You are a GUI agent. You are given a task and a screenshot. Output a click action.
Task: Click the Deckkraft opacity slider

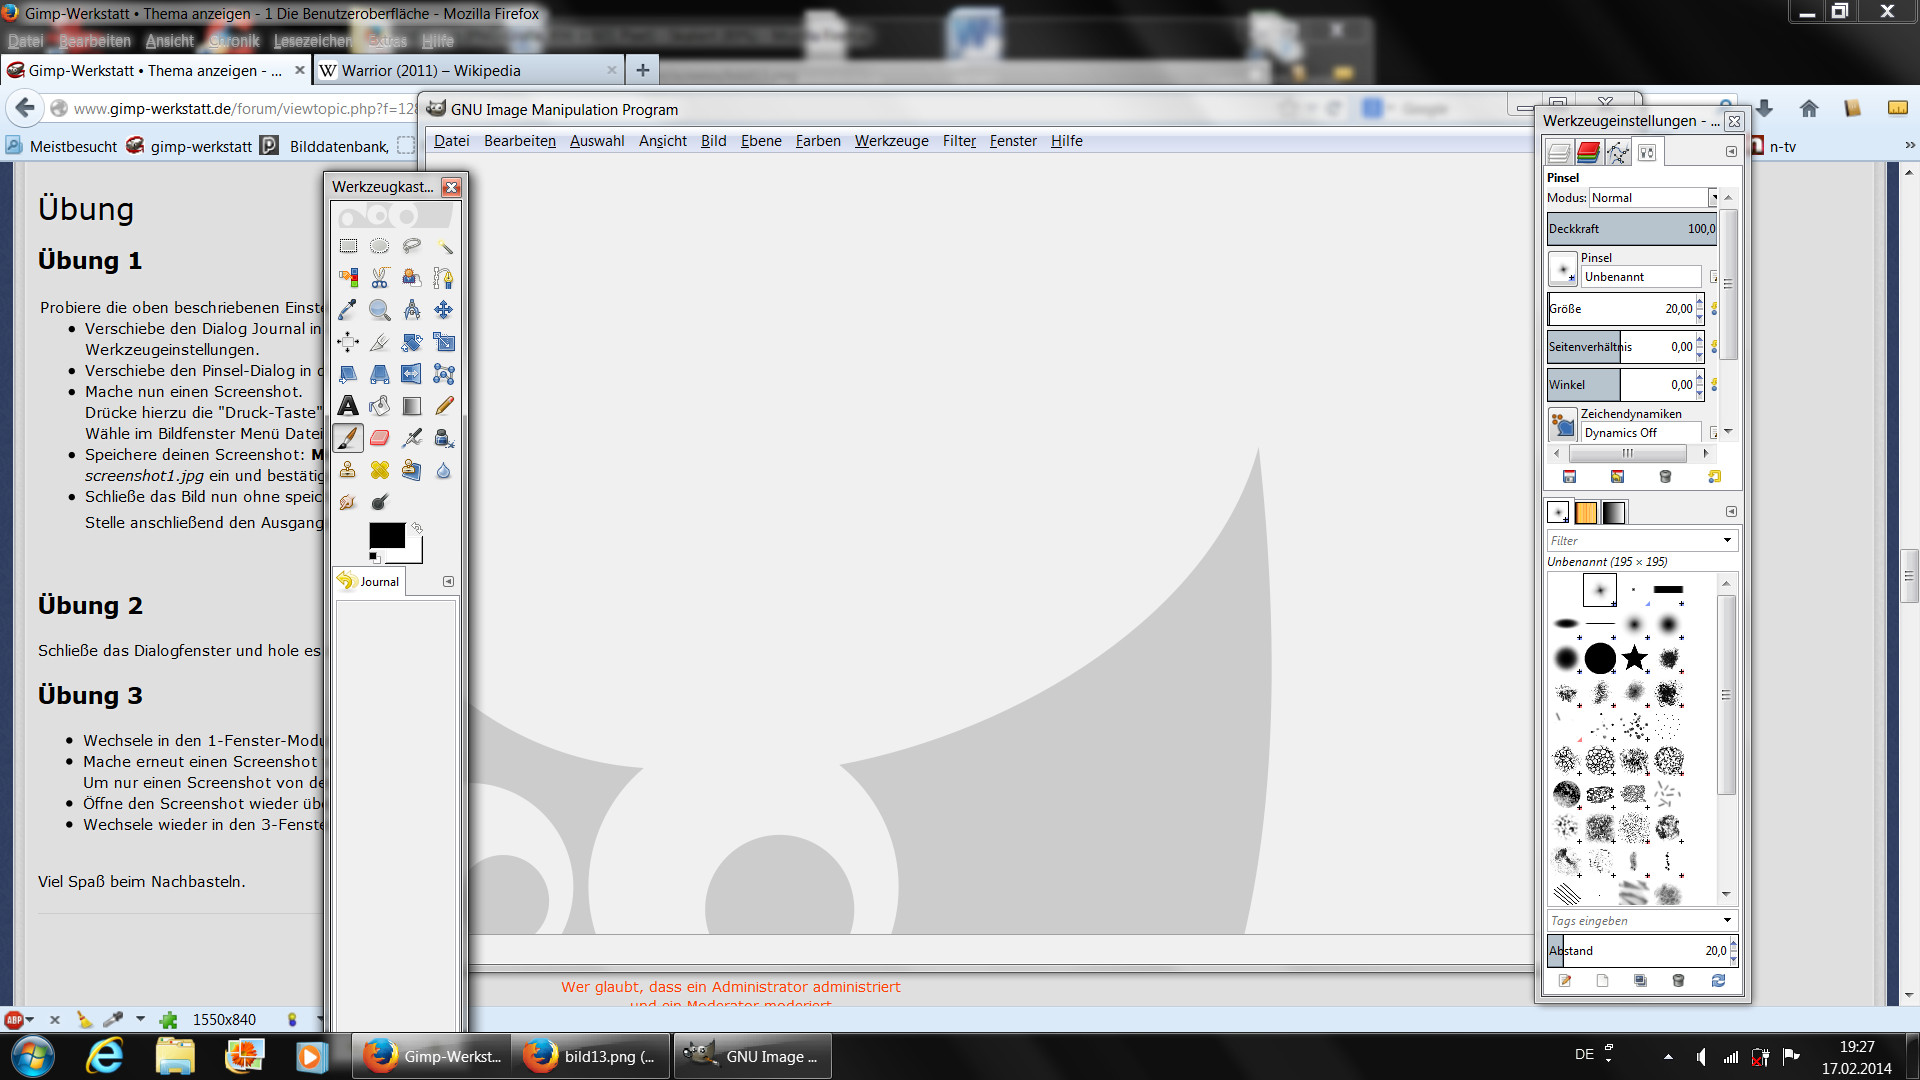click(1632, 229)
